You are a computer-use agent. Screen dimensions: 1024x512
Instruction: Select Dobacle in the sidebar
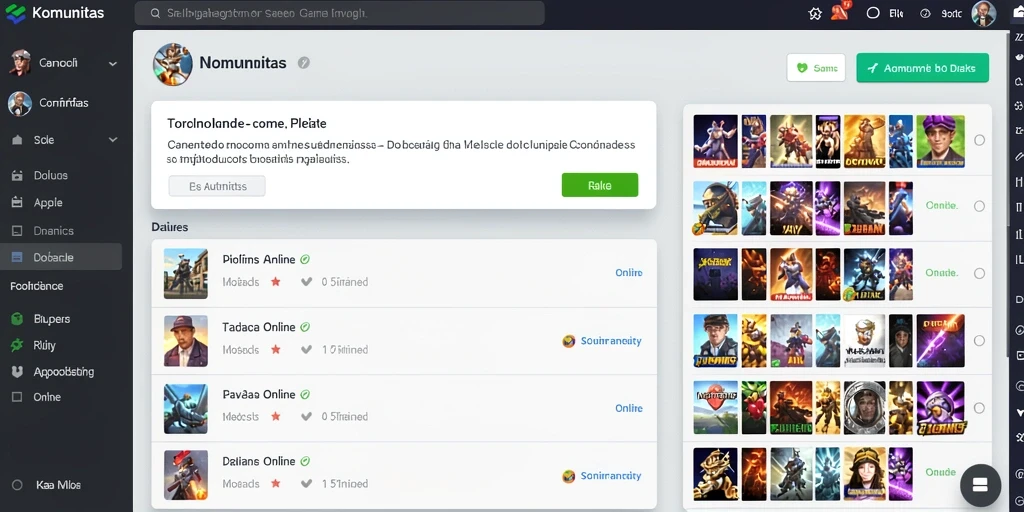coord(61,257)
